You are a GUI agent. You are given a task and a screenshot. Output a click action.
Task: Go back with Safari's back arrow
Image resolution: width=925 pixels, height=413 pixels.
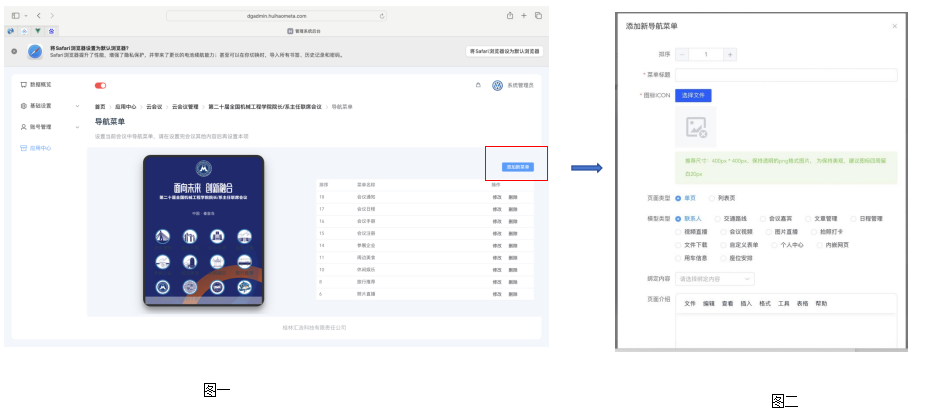click(38, 16)
